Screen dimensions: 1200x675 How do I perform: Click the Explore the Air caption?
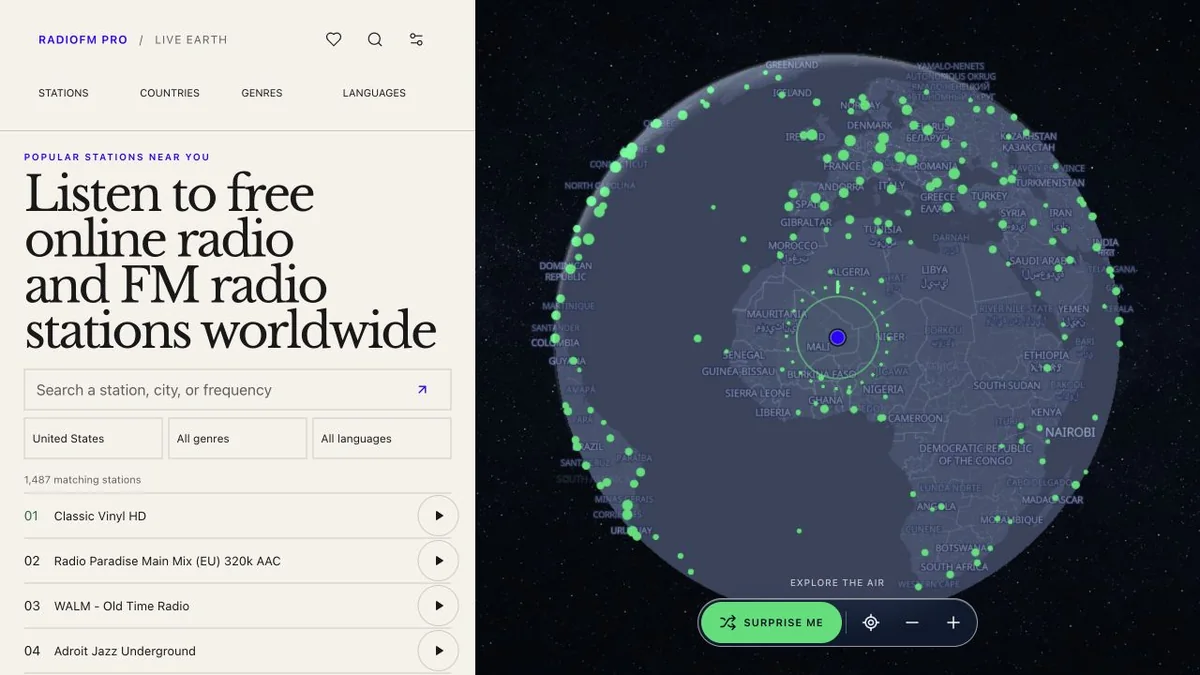tap(837, 583)
